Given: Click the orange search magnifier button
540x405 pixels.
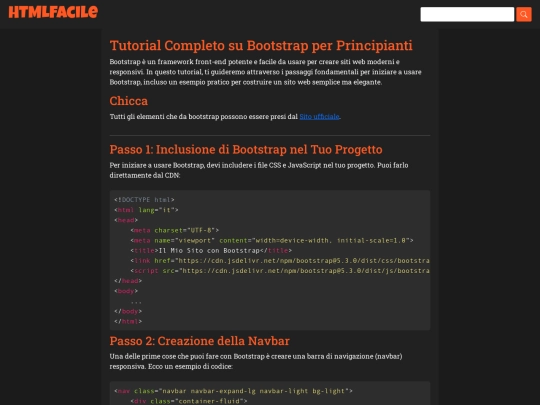Looking at the screenshot, I should tap(523, 14).
